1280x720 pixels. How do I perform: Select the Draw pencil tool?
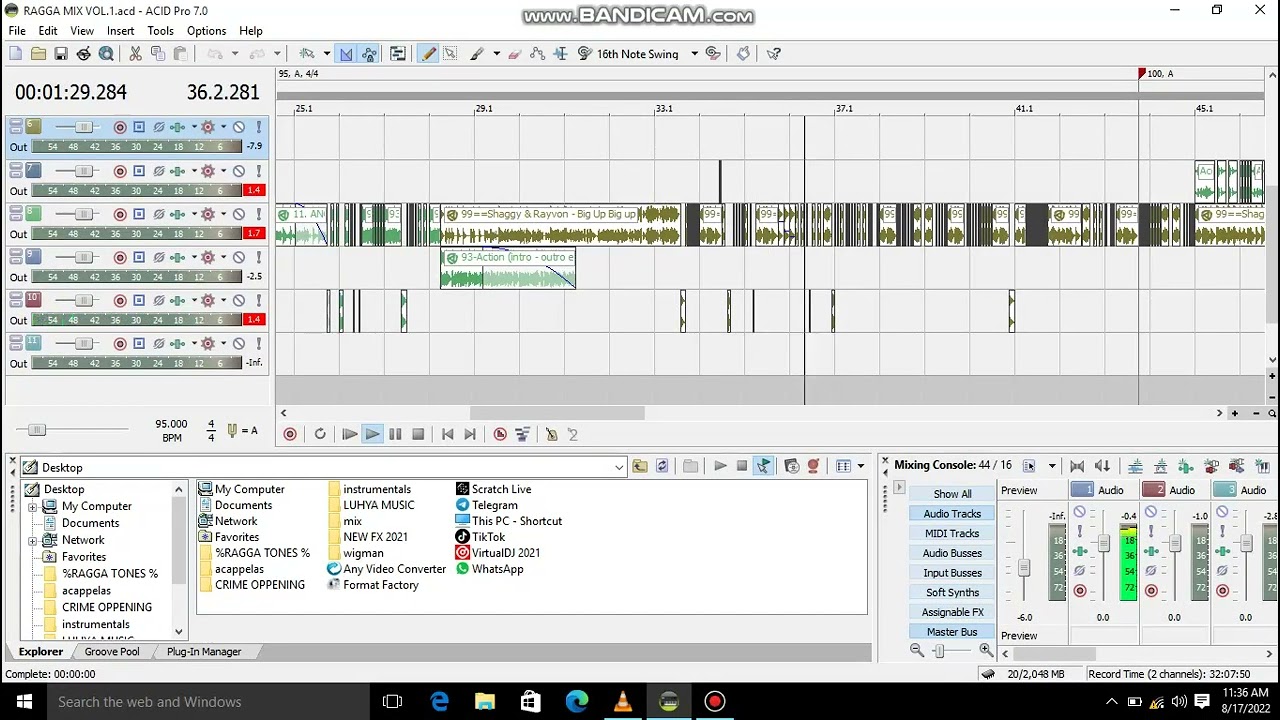[x=428, y=54]
